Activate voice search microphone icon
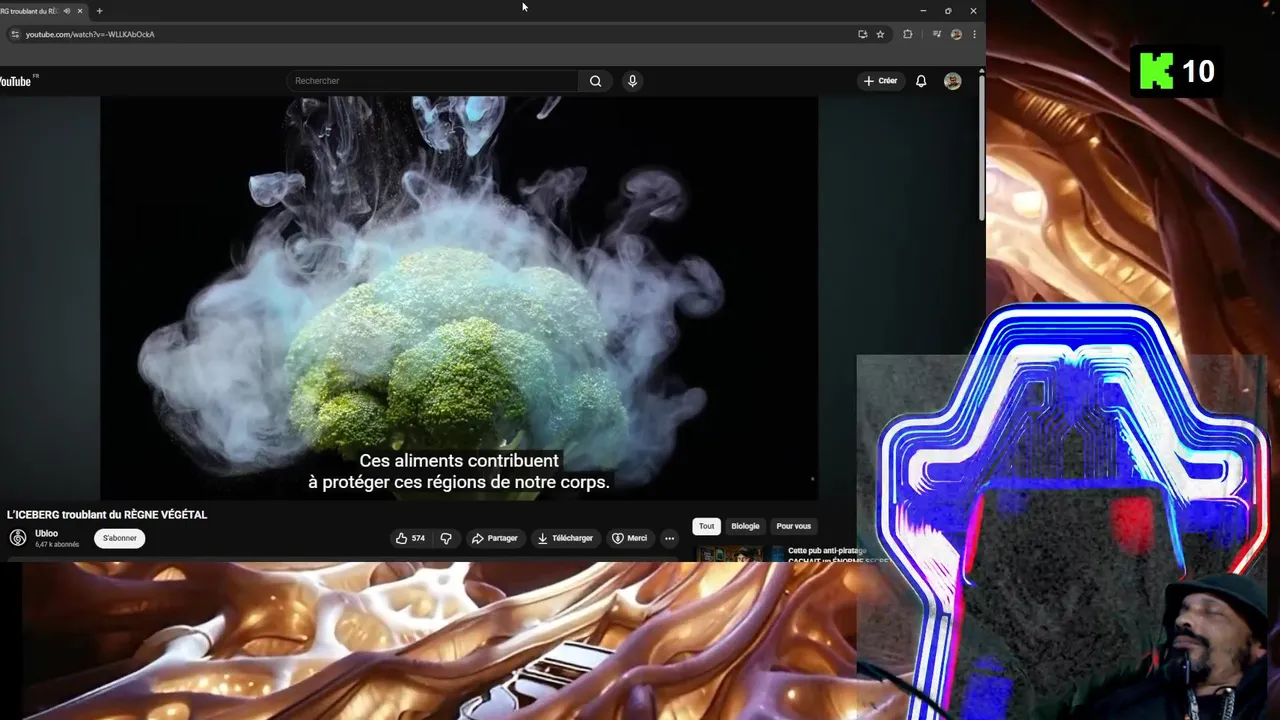The image size is (1280, 720). point(632,81)
